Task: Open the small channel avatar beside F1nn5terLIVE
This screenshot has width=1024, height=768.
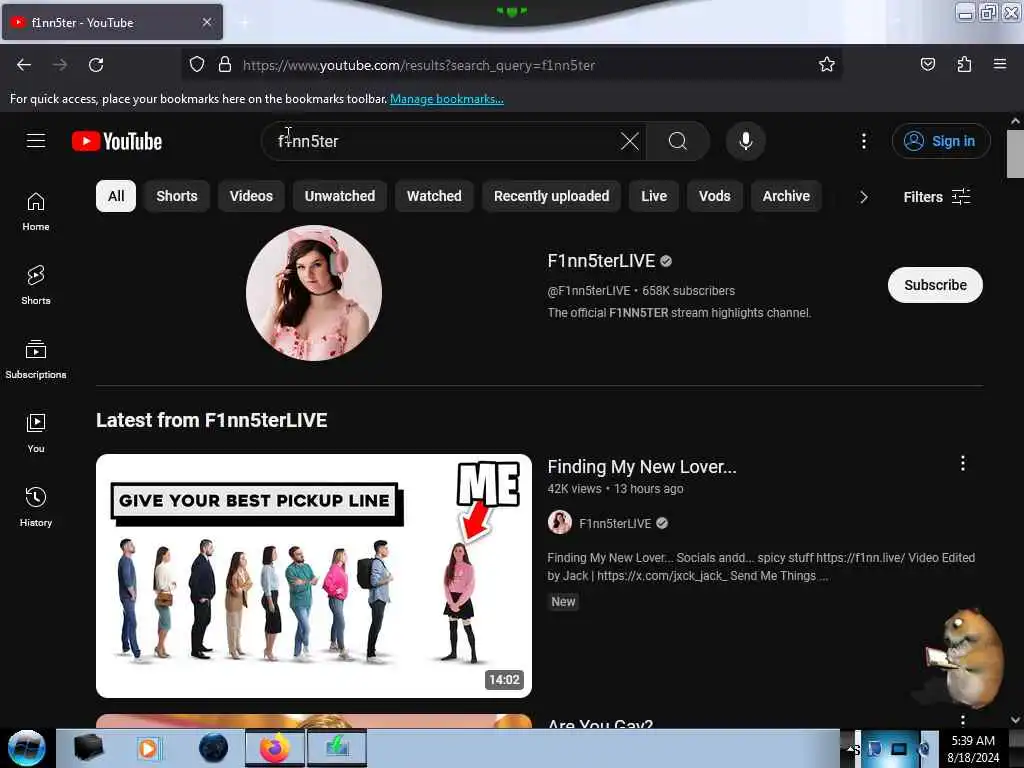Action: click(x=560, y=522)
